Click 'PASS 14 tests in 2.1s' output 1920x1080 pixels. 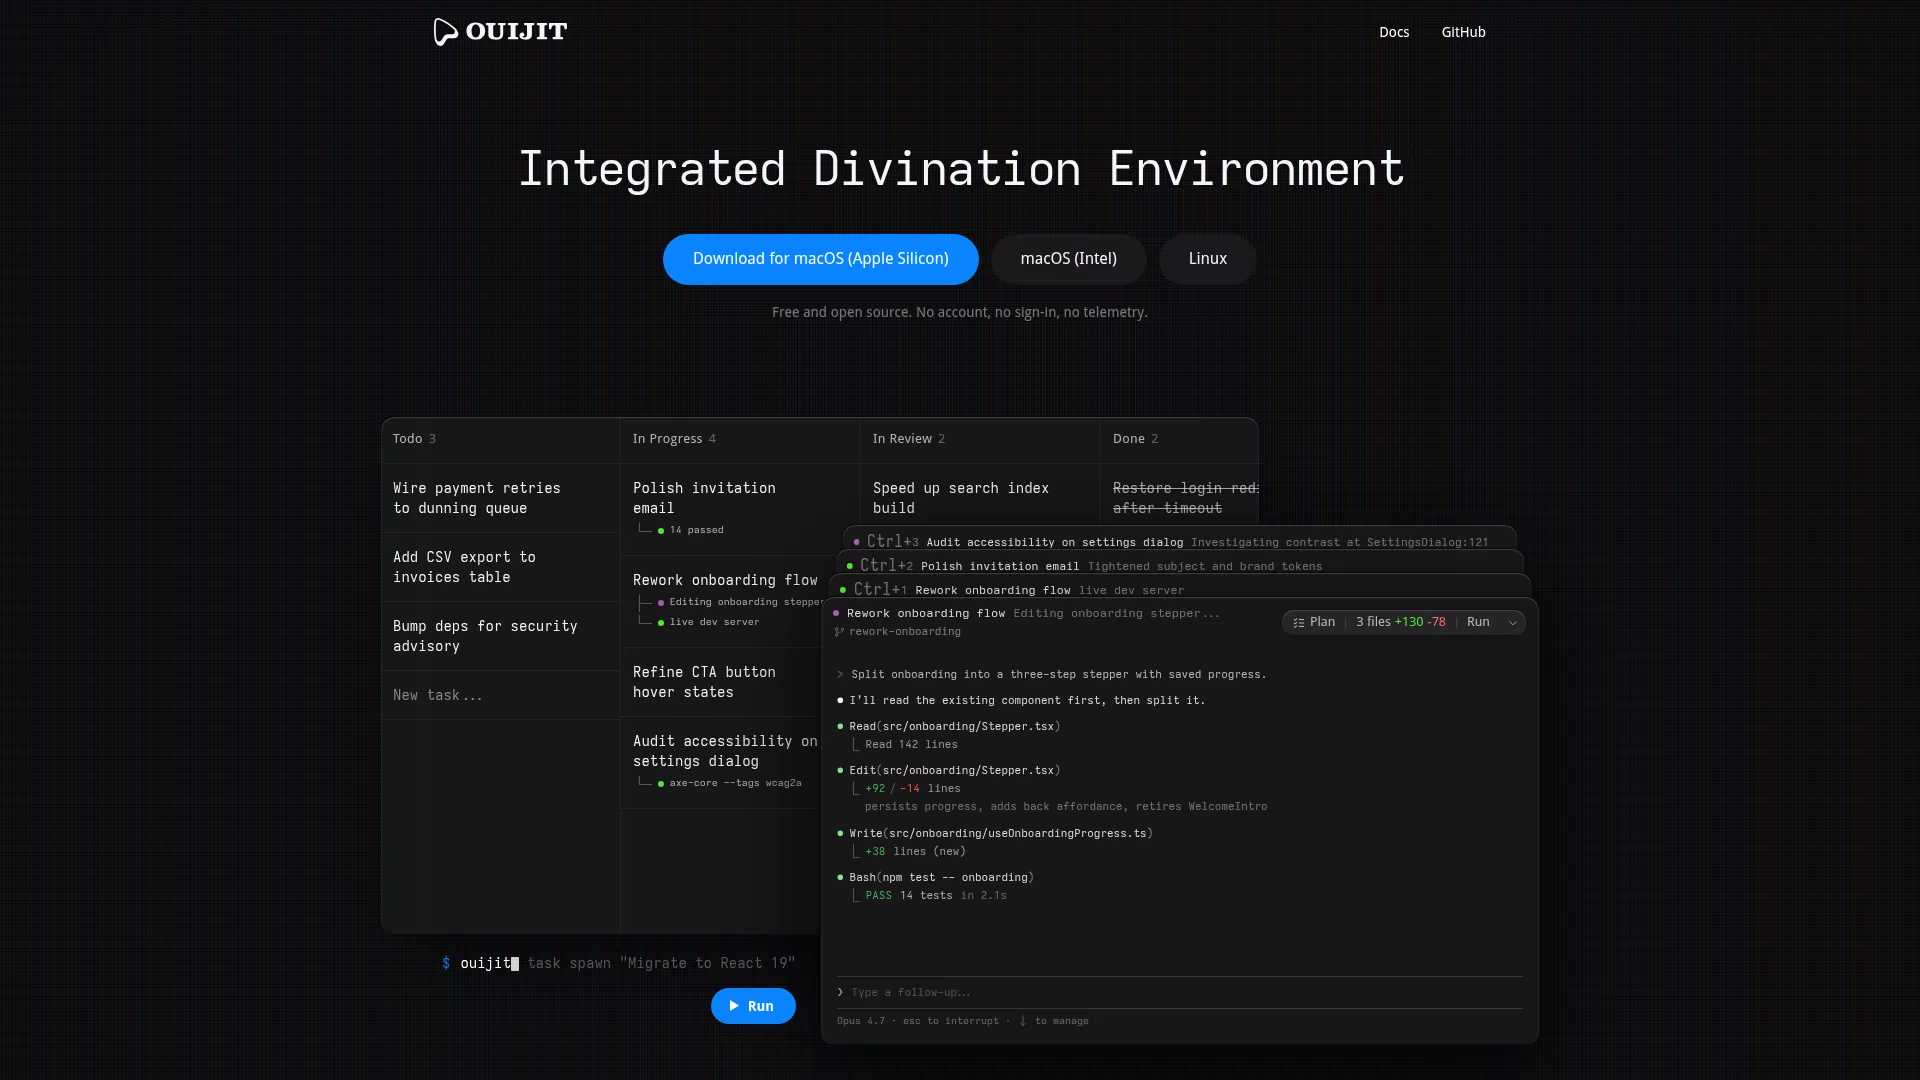(x=936, y=895)
